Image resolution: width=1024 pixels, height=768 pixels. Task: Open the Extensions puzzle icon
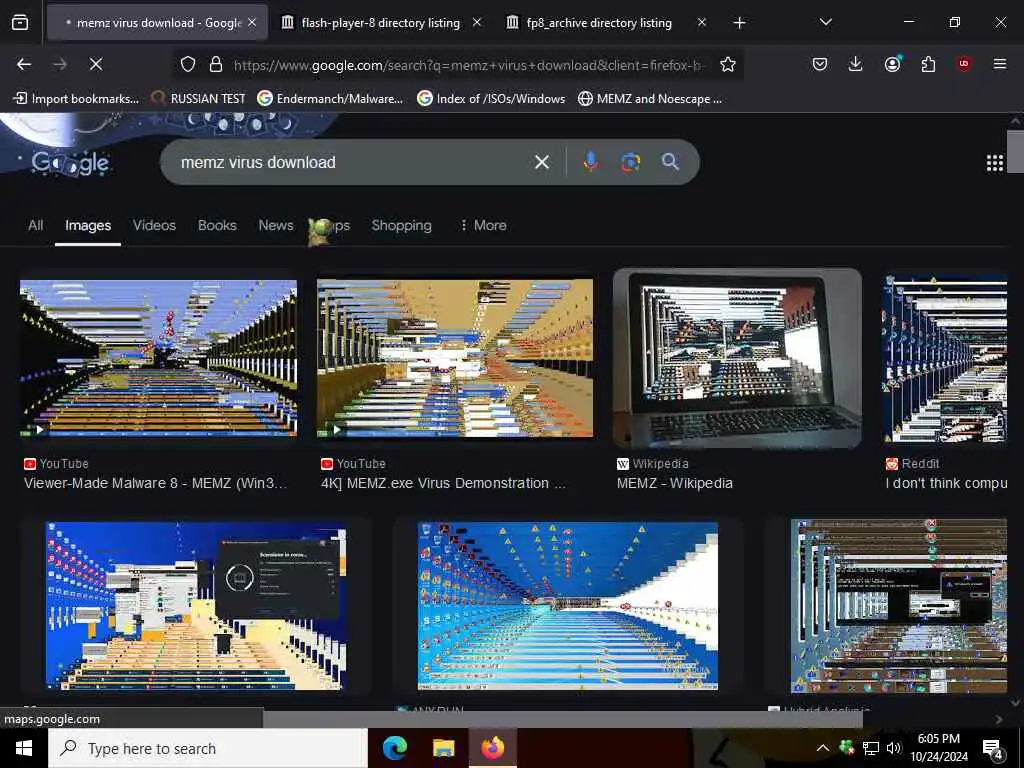(x=928, y=64)
